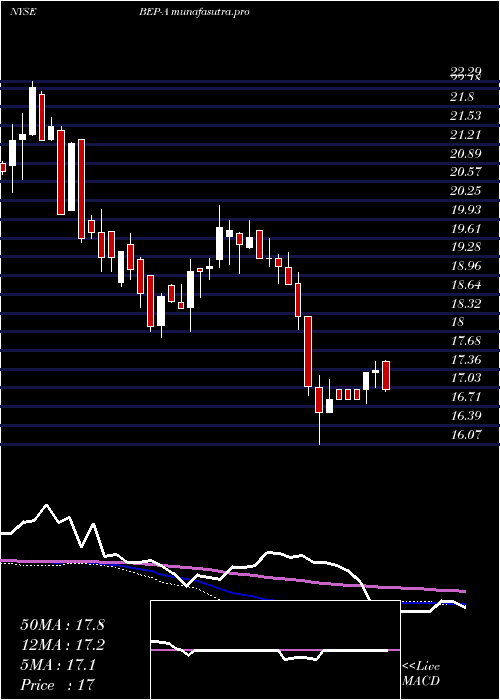This screenshot has width=500, height=700.
Task: Click the 20.89 price axis label
Action: pyautogui.click(x=466, y=154)
